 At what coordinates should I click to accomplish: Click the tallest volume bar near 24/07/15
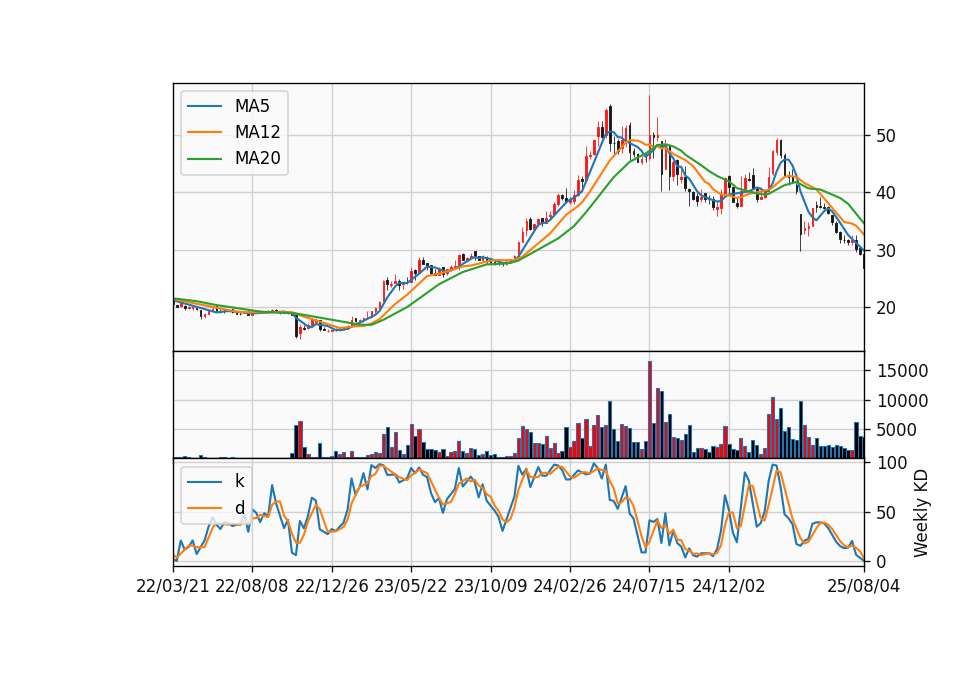650,410
